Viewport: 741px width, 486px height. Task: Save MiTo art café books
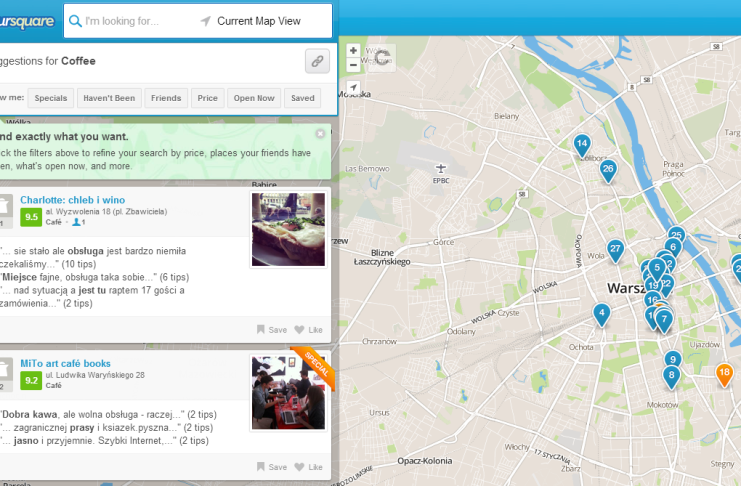coord(272,467)
